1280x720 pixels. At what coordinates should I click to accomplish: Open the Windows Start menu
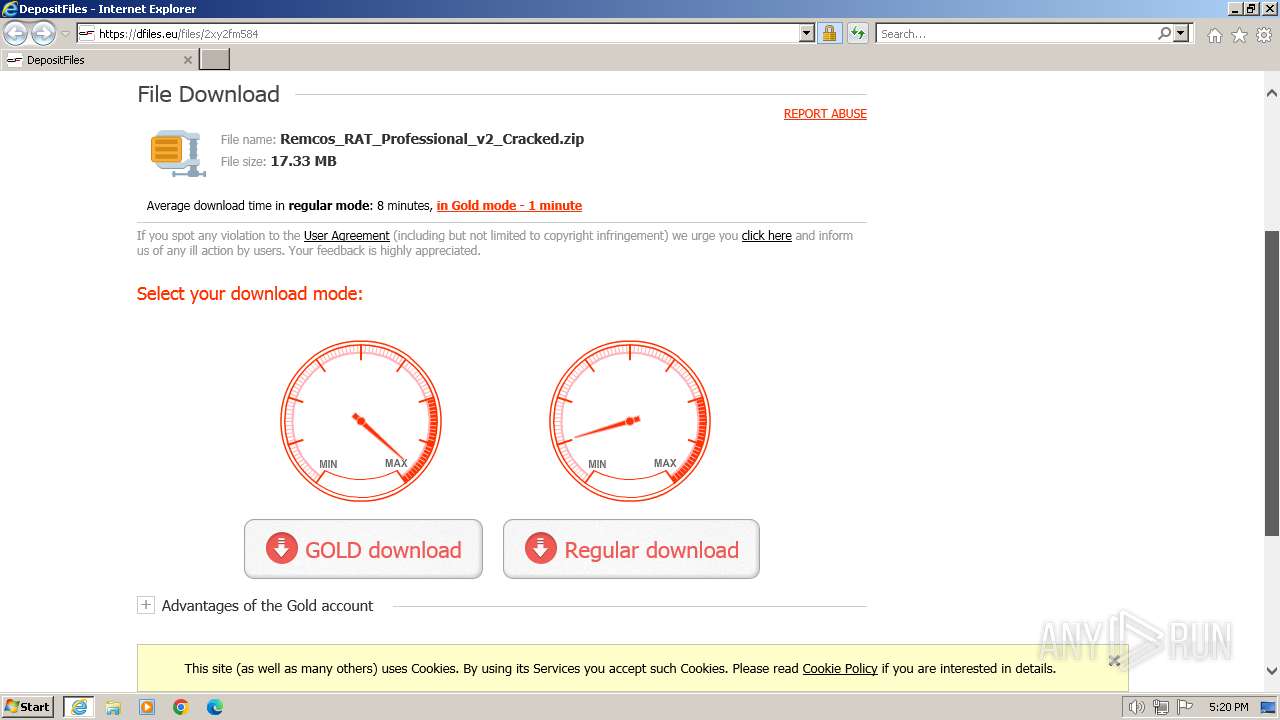[x=28, y=706]
